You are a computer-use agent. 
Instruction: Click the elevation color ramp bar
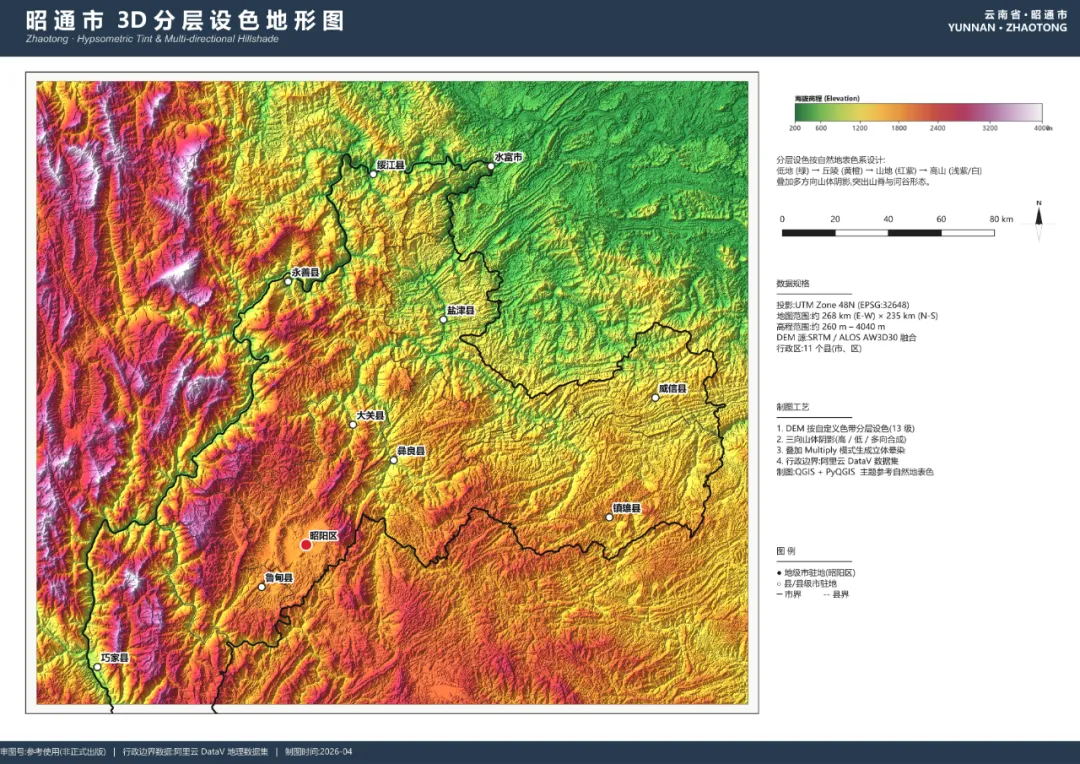pos(918,112)
